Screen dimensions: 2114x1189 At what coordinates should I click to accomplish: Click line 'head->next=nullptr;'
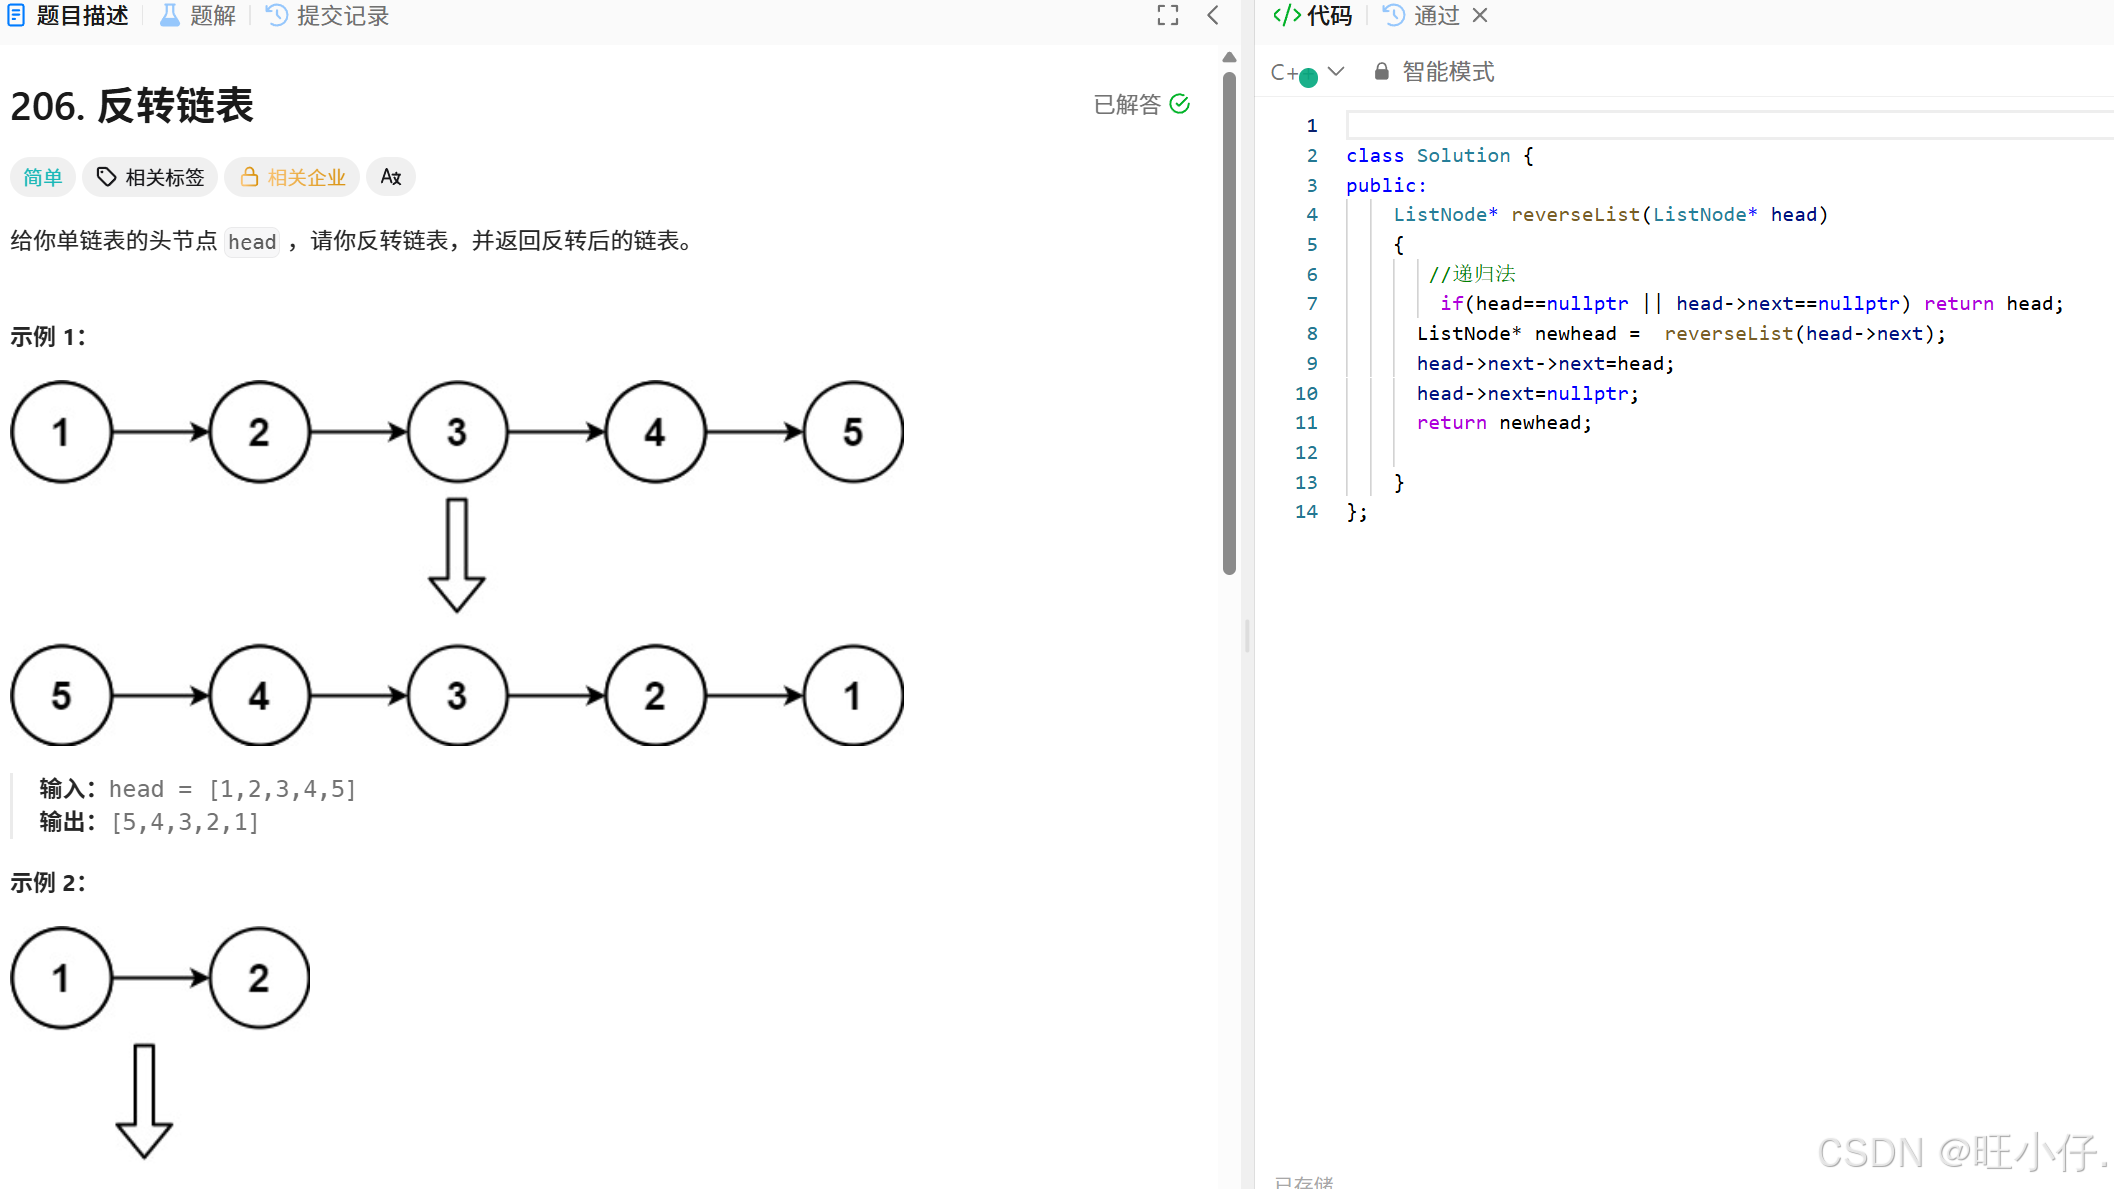tap(1528, 394)
